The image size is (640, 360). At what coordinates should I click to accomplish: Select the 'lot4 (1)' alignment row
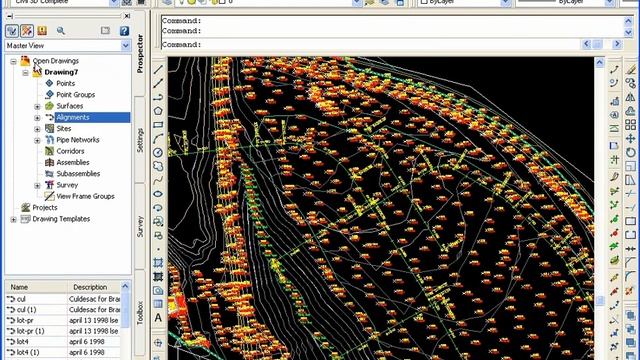coord(63,352)
